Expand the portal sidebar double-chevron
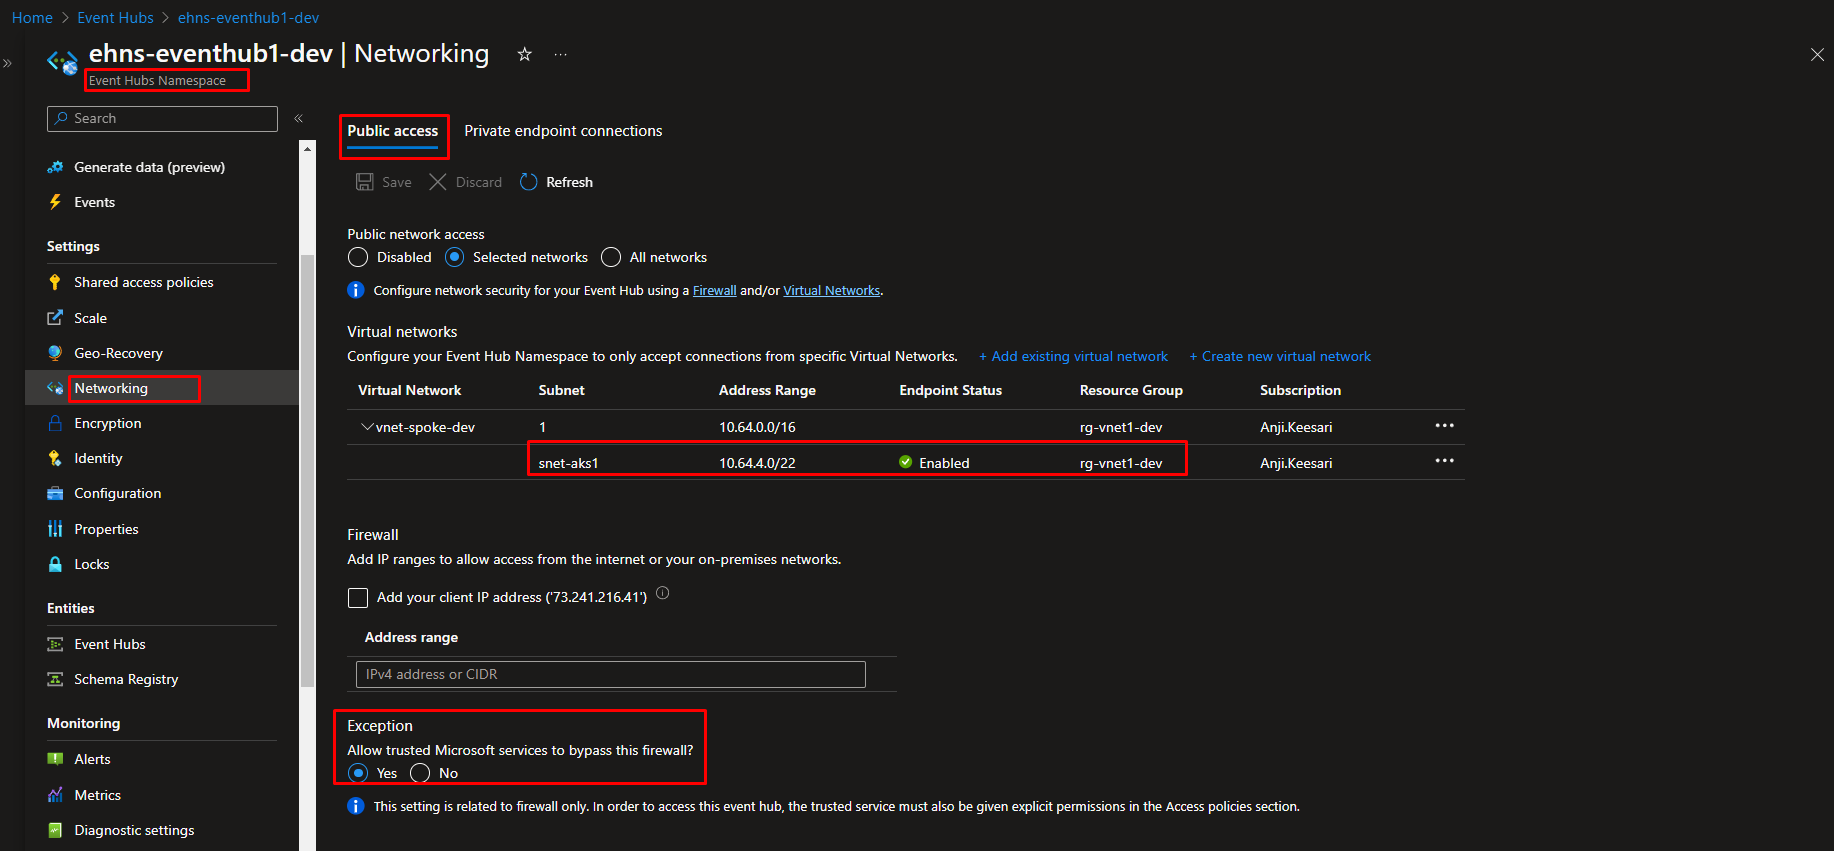This screenshot has height=851, width=1834. tap(7, 63)
